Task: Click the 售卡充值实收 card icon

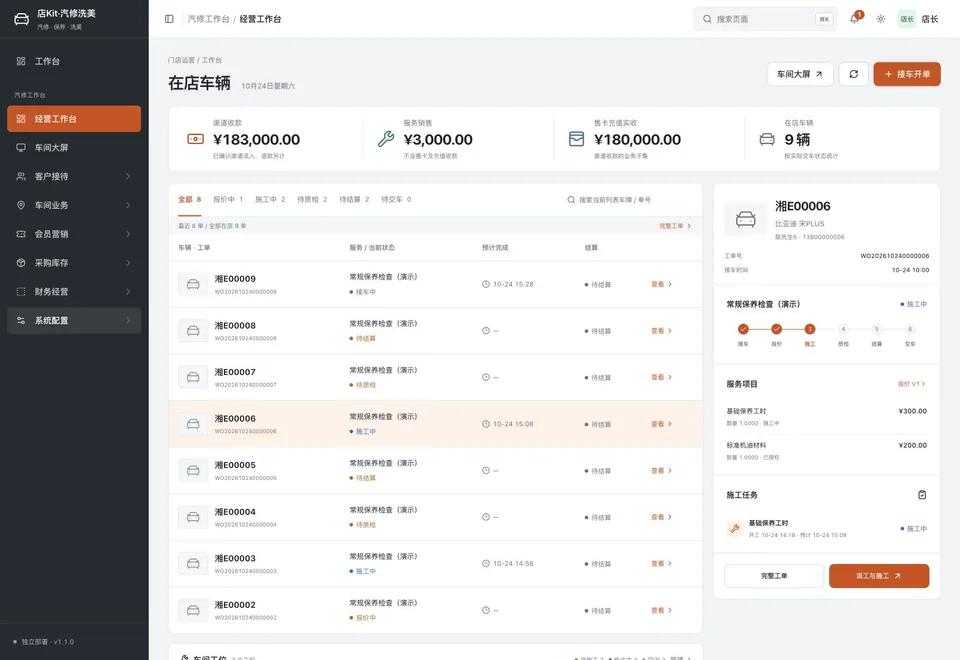Action: coord(576,139)
